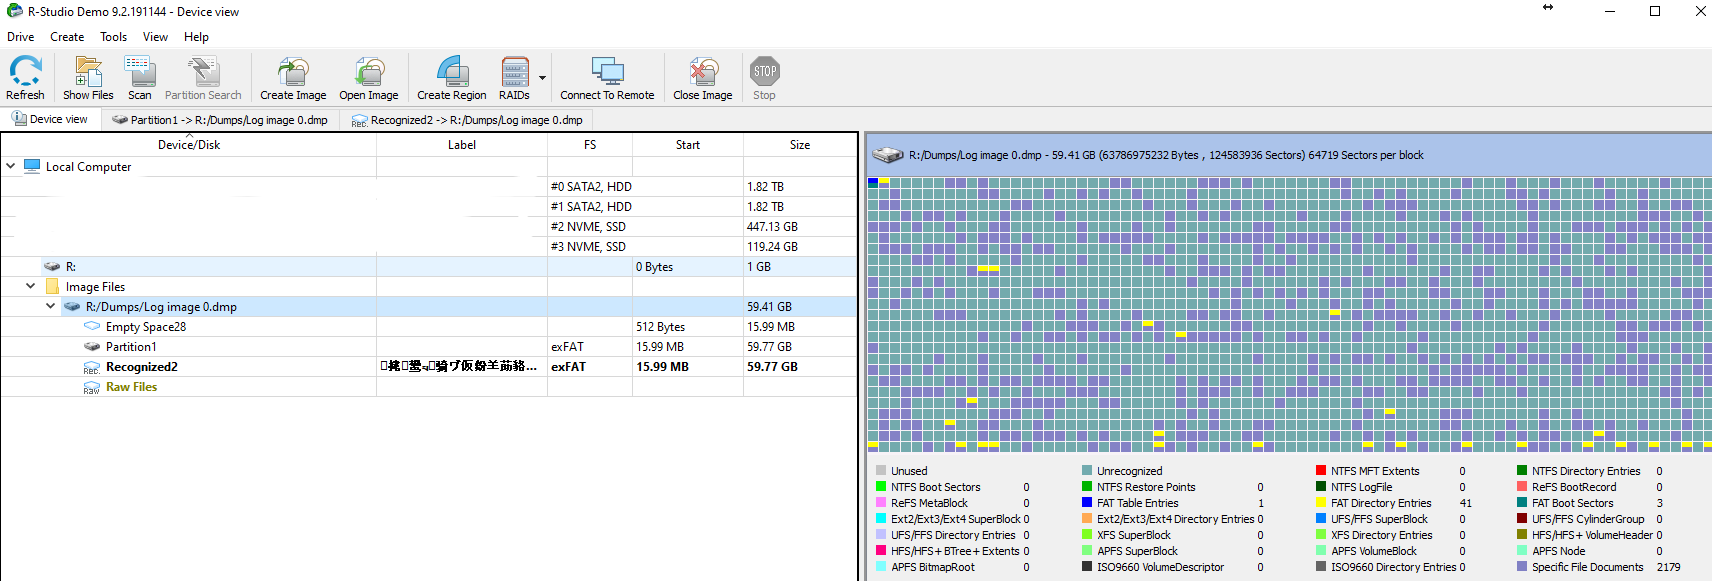The width and height of the screenshot is (1712, 581).
Task: Choose the Create Region toolbar icon
Action: click(x=451, y=77)
